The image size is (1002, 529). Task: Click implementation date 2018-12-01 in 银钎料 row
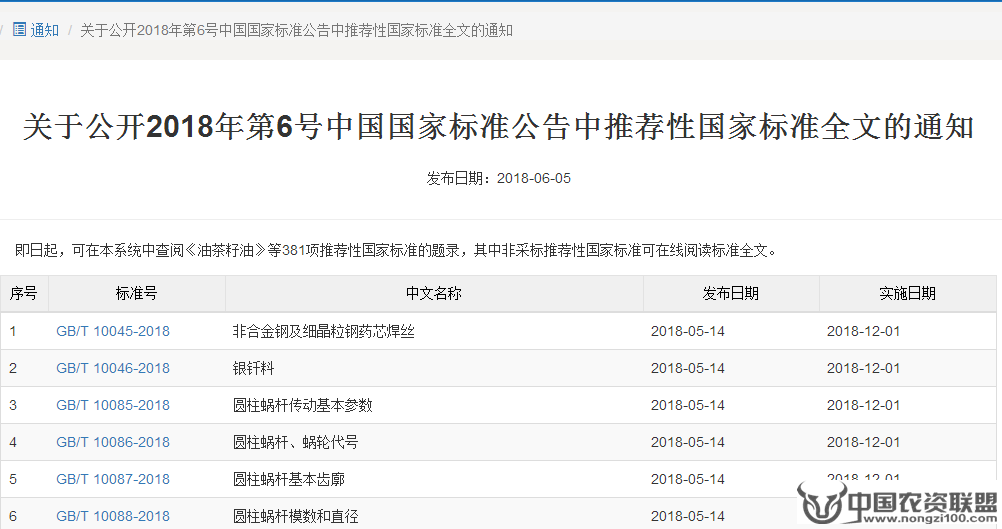[863, 368]
